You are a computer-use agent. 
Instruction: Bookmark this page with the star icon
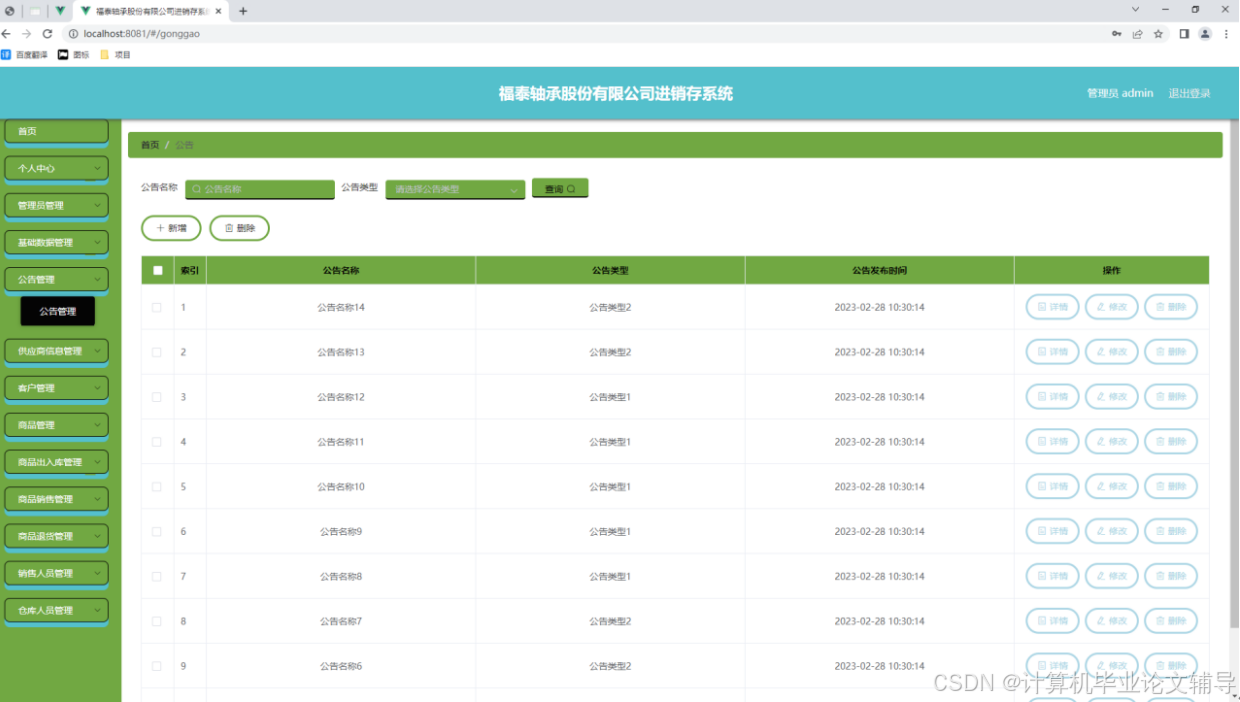pyautogui.click(x=1158, y=33)
